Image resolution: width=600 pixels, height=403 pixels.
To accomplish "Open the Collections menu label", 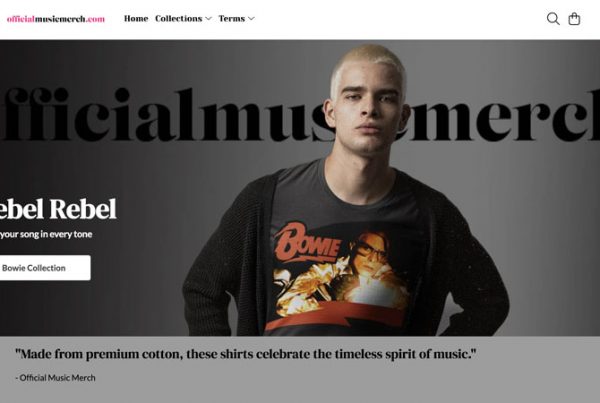I will coord(178,18).
